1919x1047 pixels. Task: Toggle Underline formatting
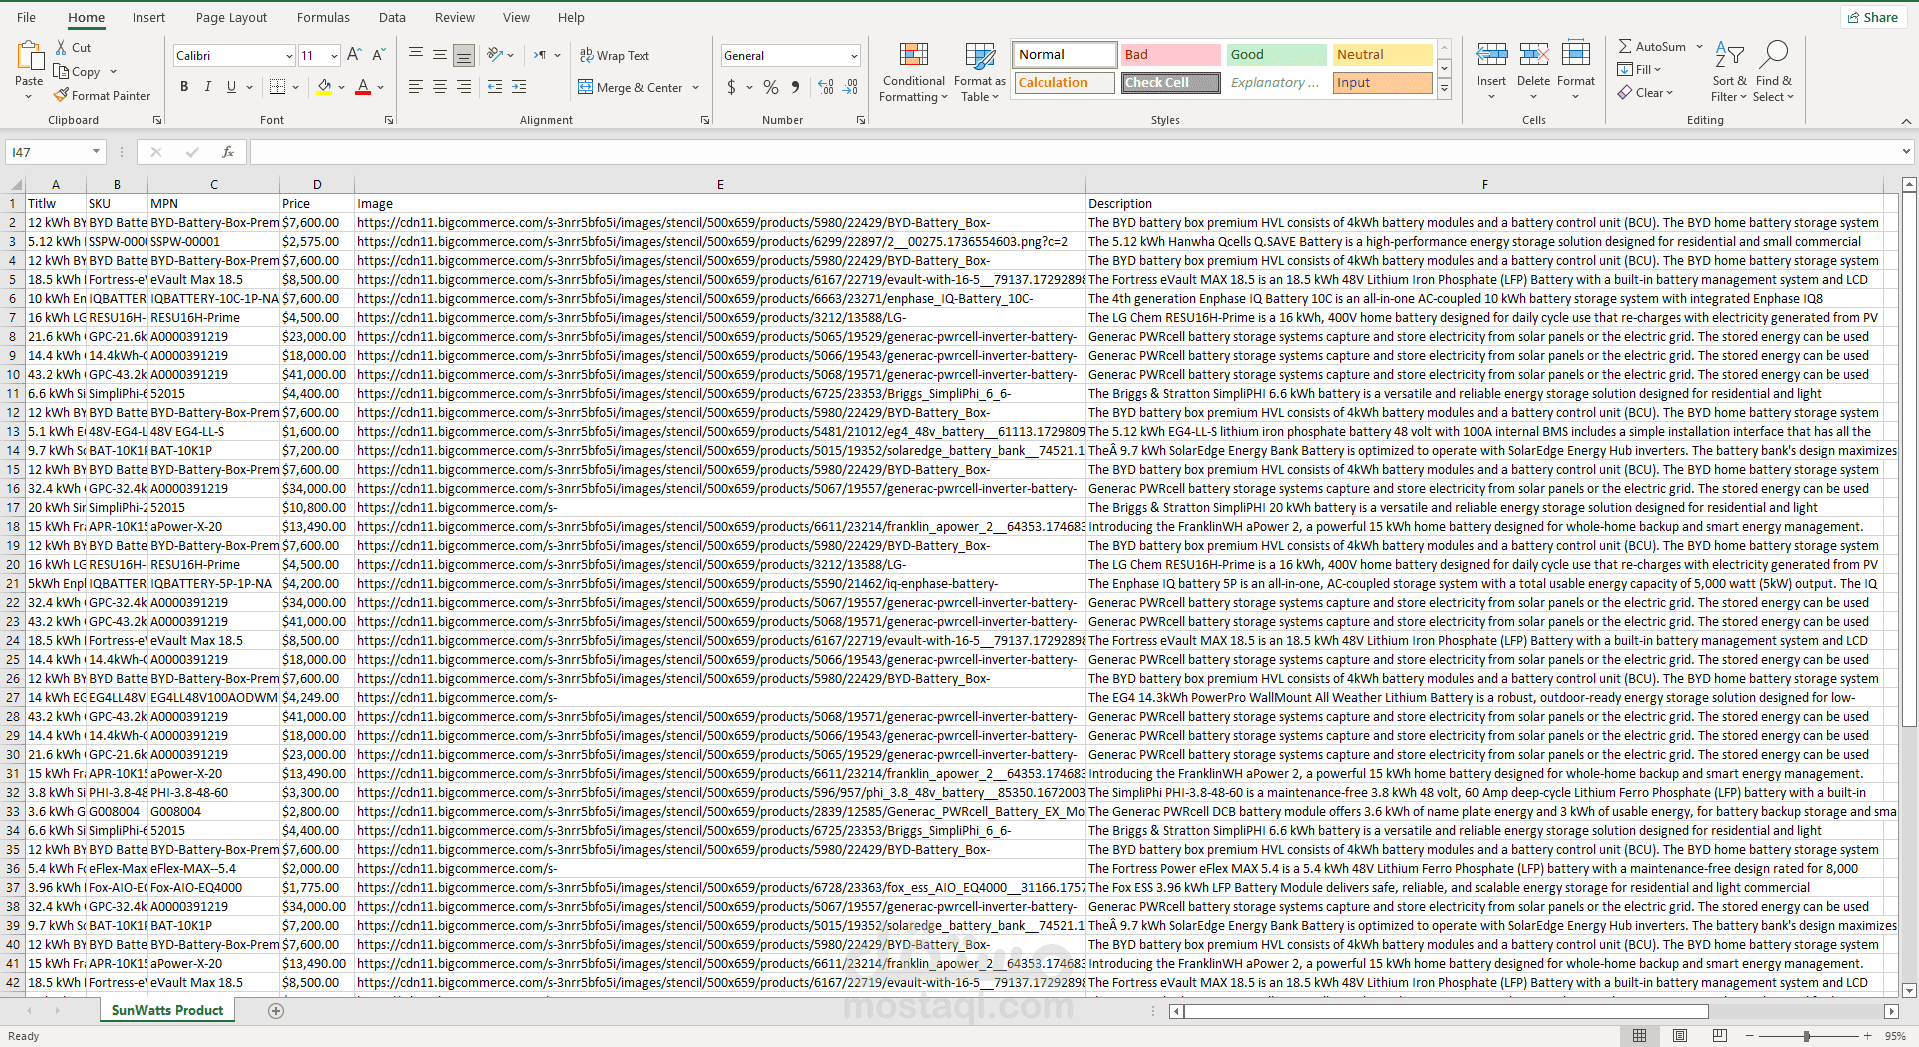click(231, 87)
